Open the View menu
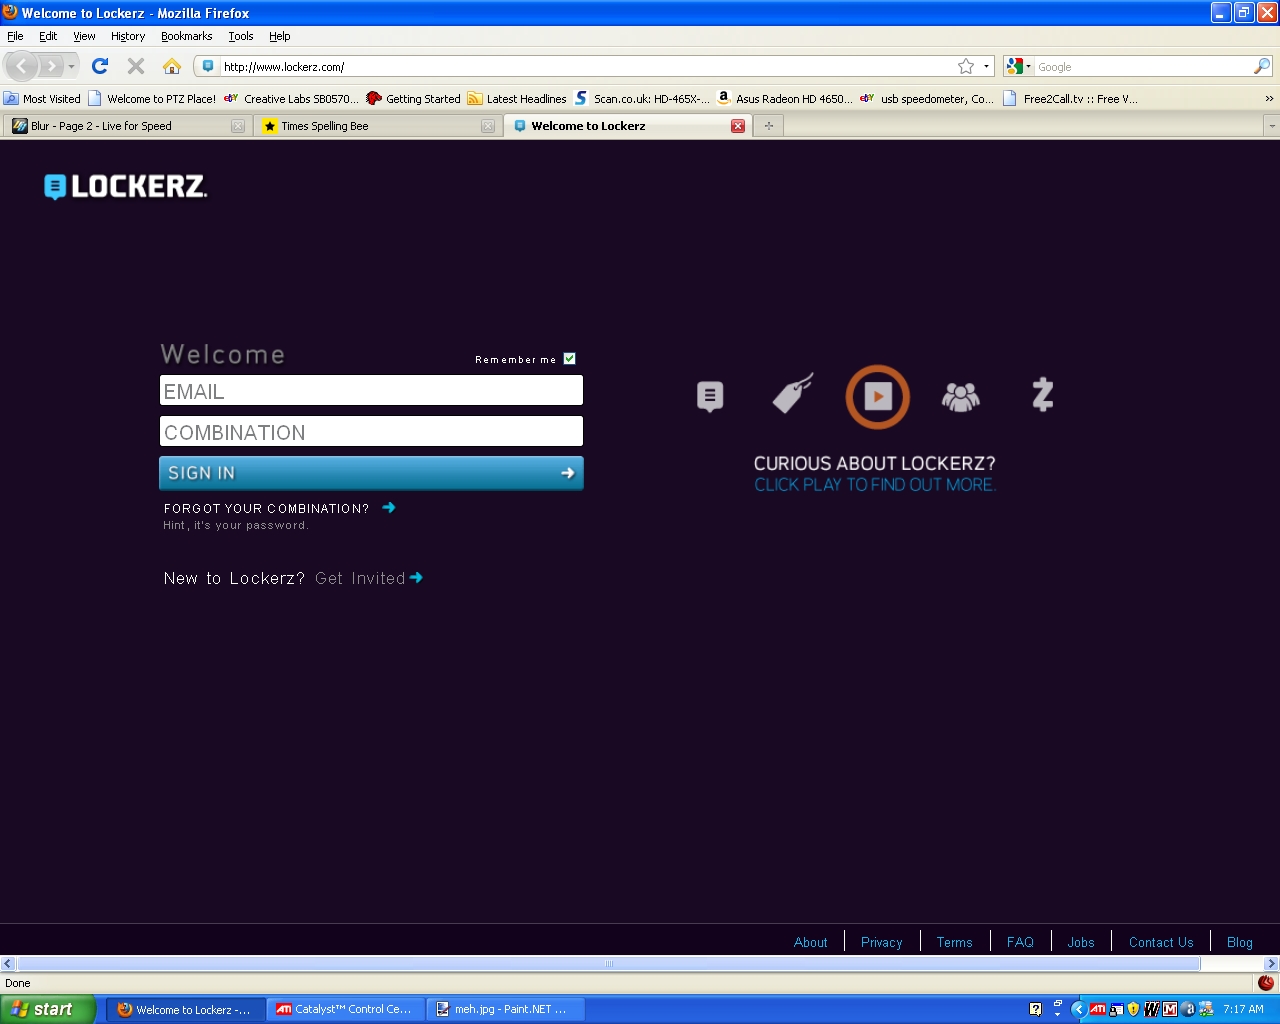The height and width of the screenshot is (1024, 1280). click(84, 36)
